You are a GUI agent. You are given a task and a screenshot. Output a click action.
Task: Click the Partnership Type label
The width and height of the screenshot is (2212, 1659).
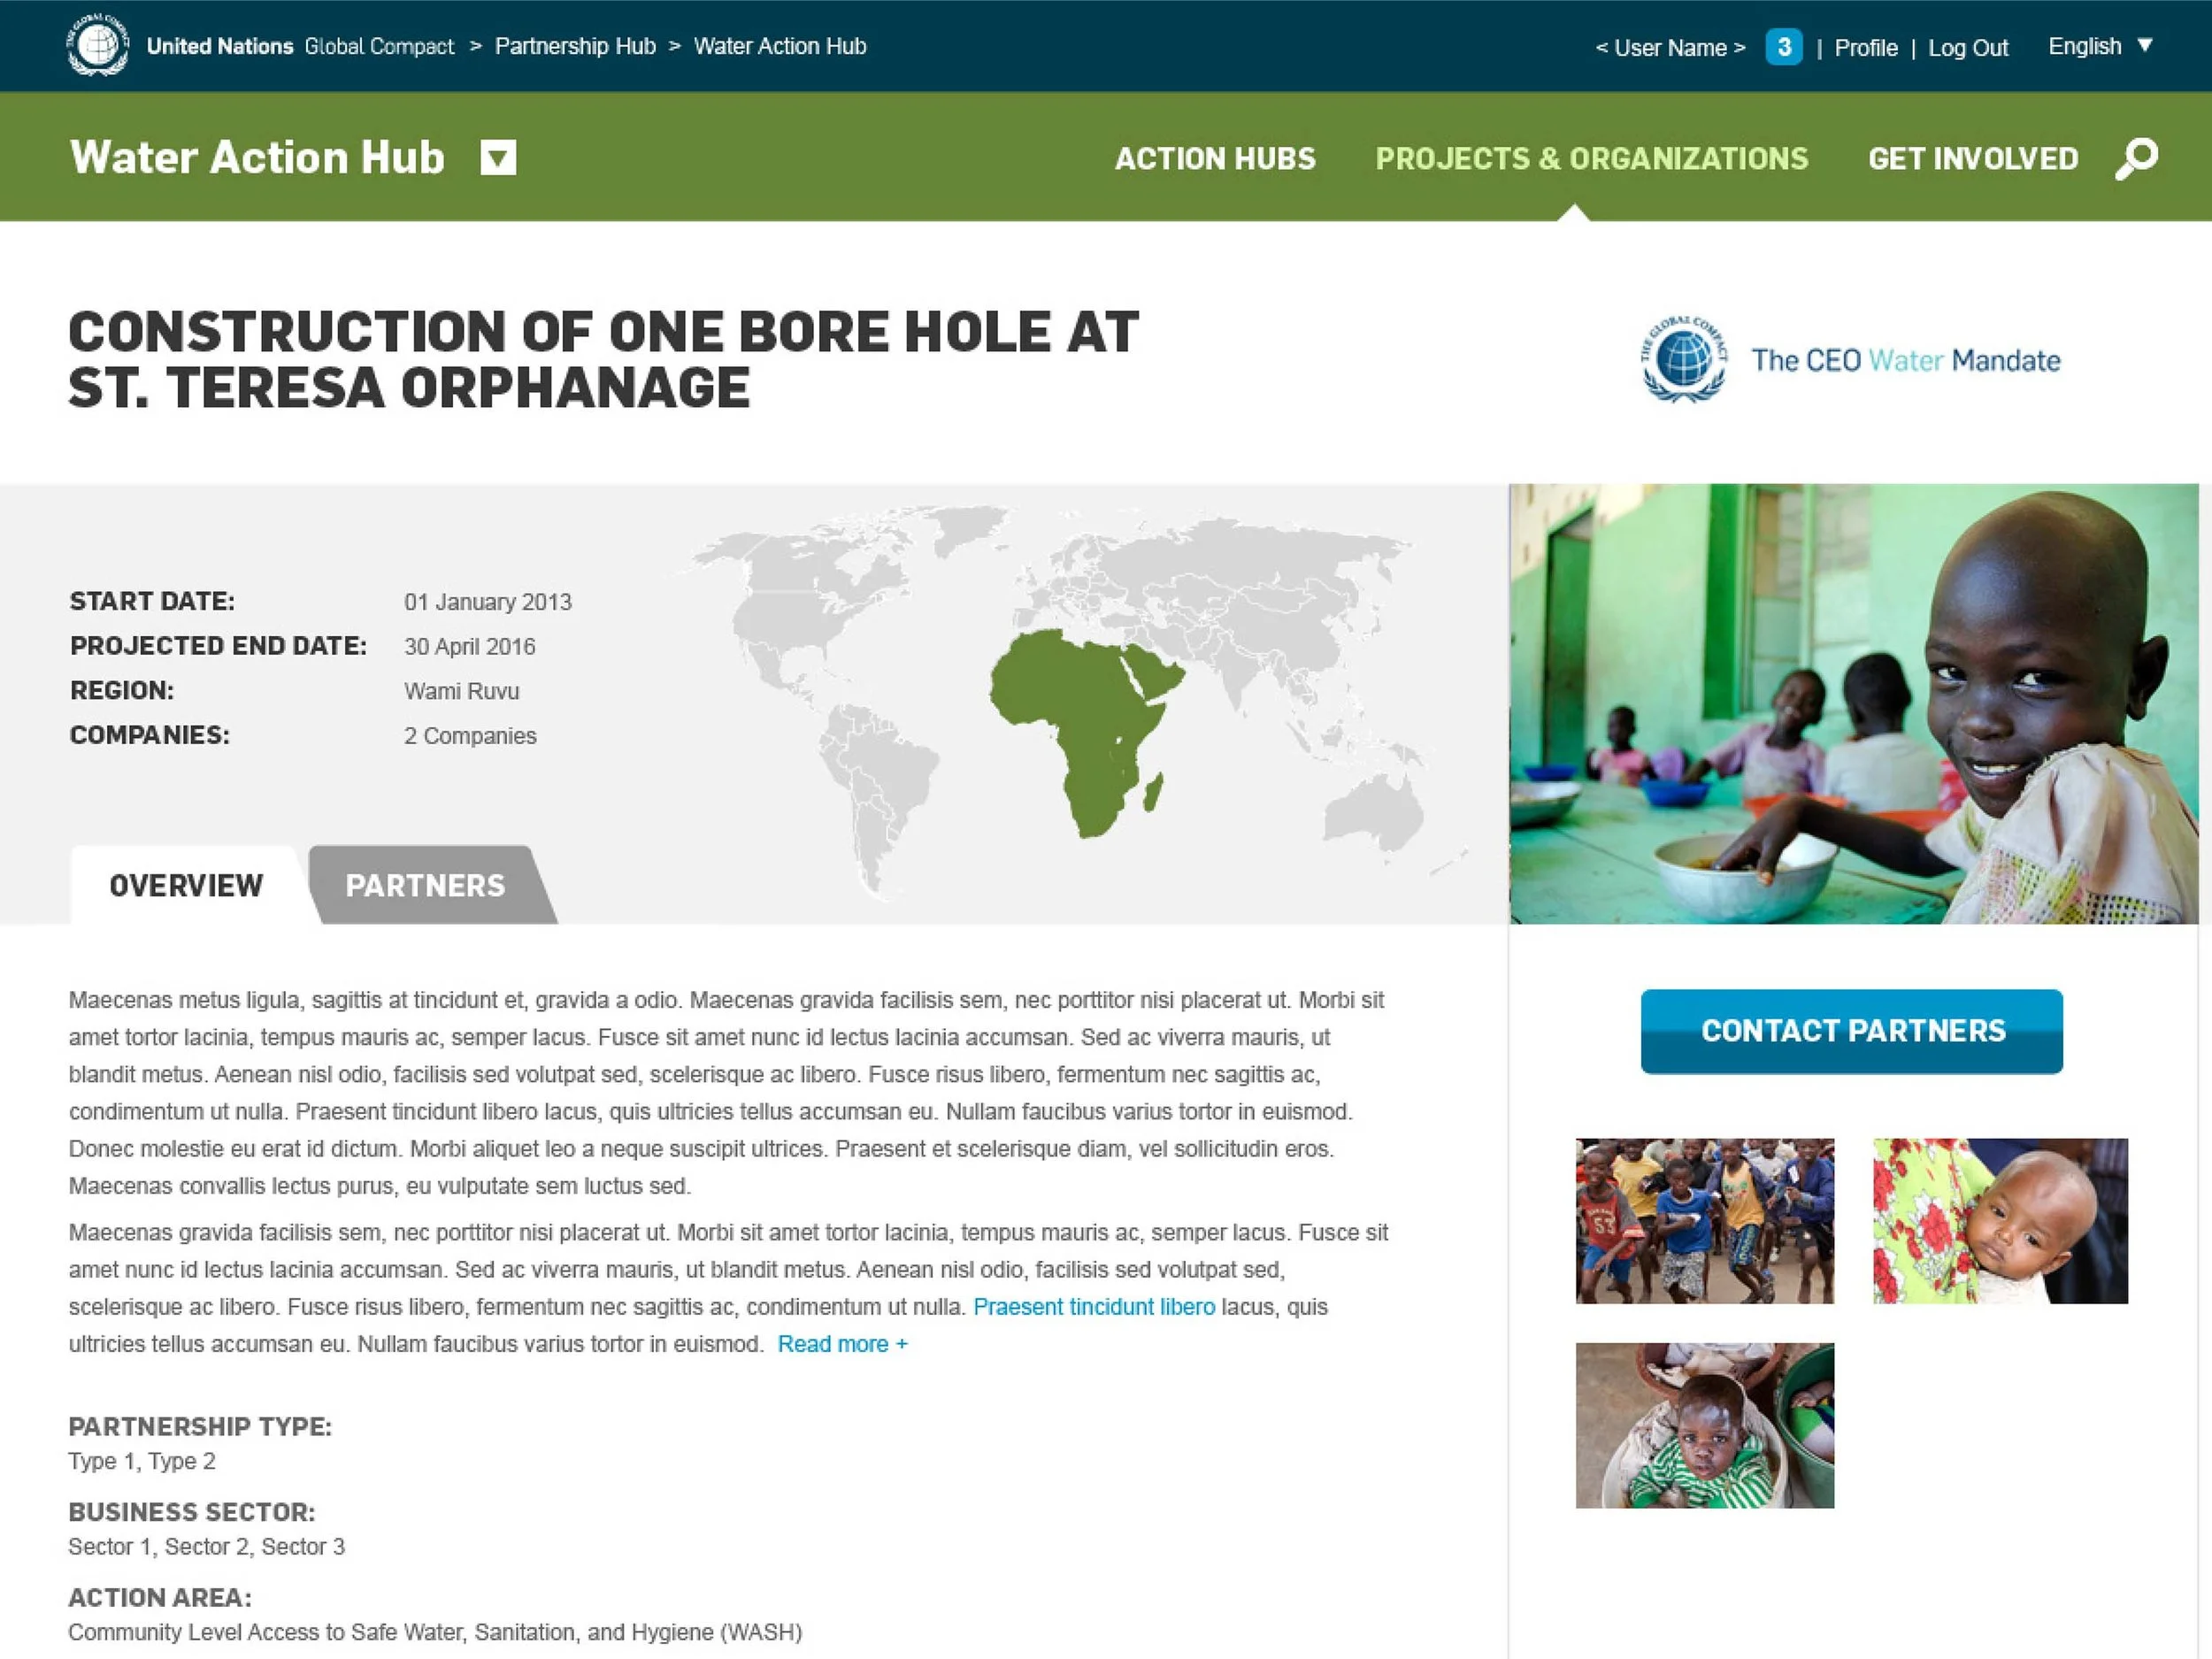(x=200, y=1426)
